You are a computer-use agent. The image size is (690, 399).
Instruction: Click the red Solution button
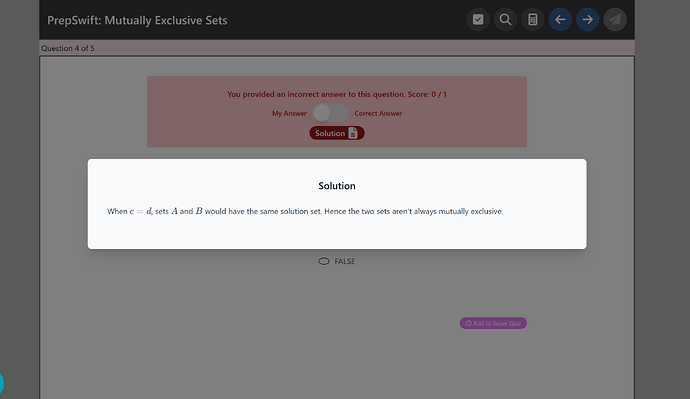(337, 133)
